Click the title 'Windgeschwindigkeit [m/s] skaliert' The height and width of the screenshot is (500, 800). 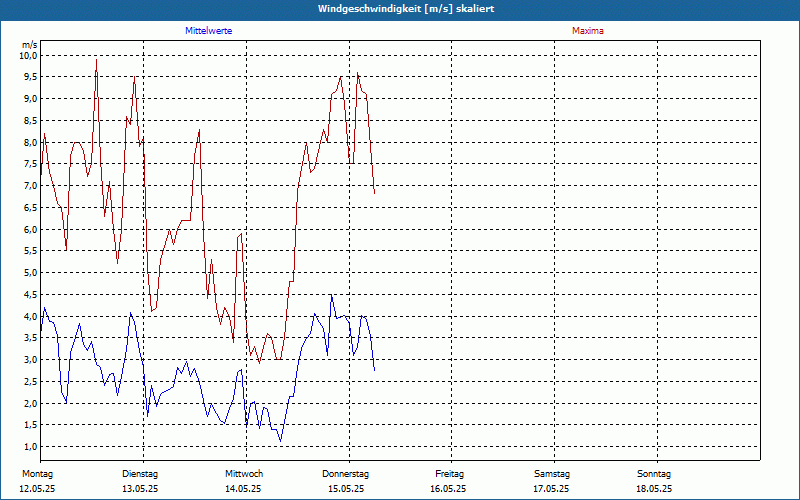click(x=406, y=9)
